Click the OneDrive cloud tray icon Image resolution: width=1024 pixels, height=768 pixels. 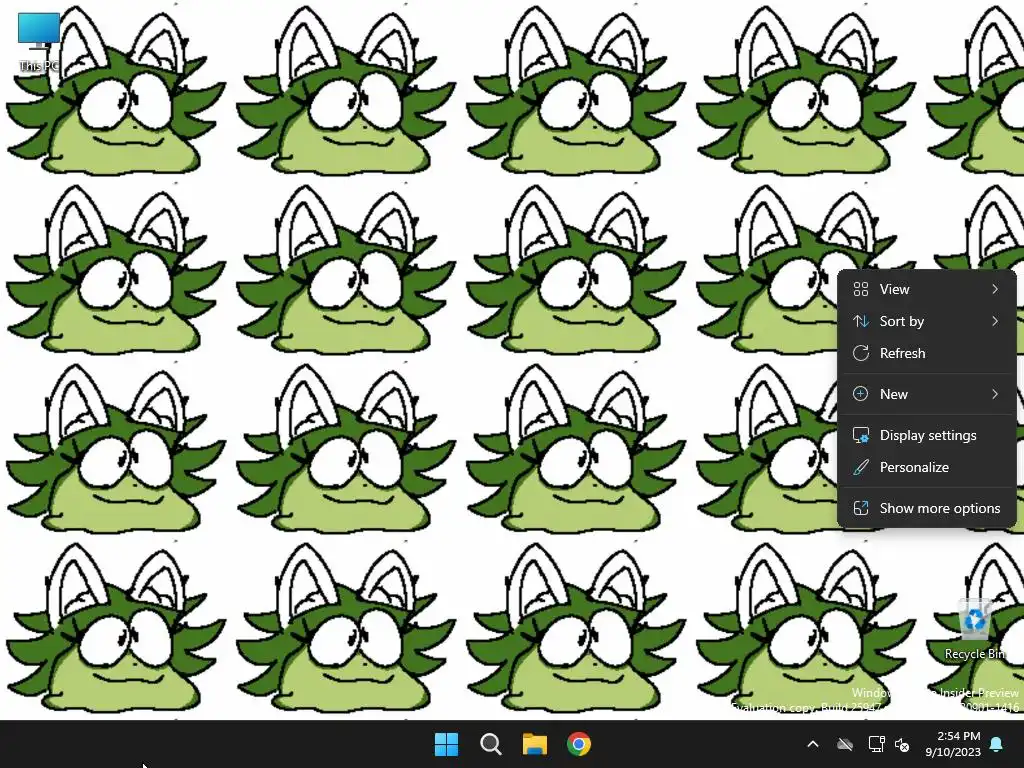pyautogui.click(x=845, y=744)
